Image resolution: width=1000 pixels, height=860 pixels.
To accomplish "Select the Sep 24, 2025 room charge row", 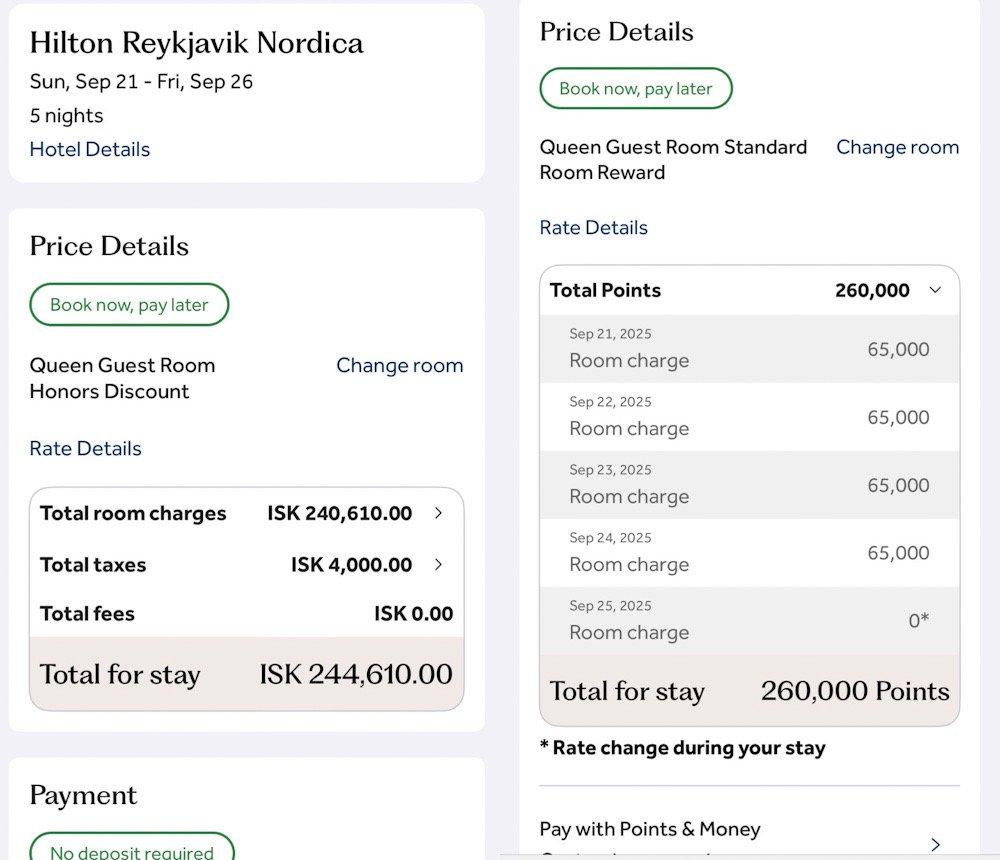I will (x=749, y=553).
